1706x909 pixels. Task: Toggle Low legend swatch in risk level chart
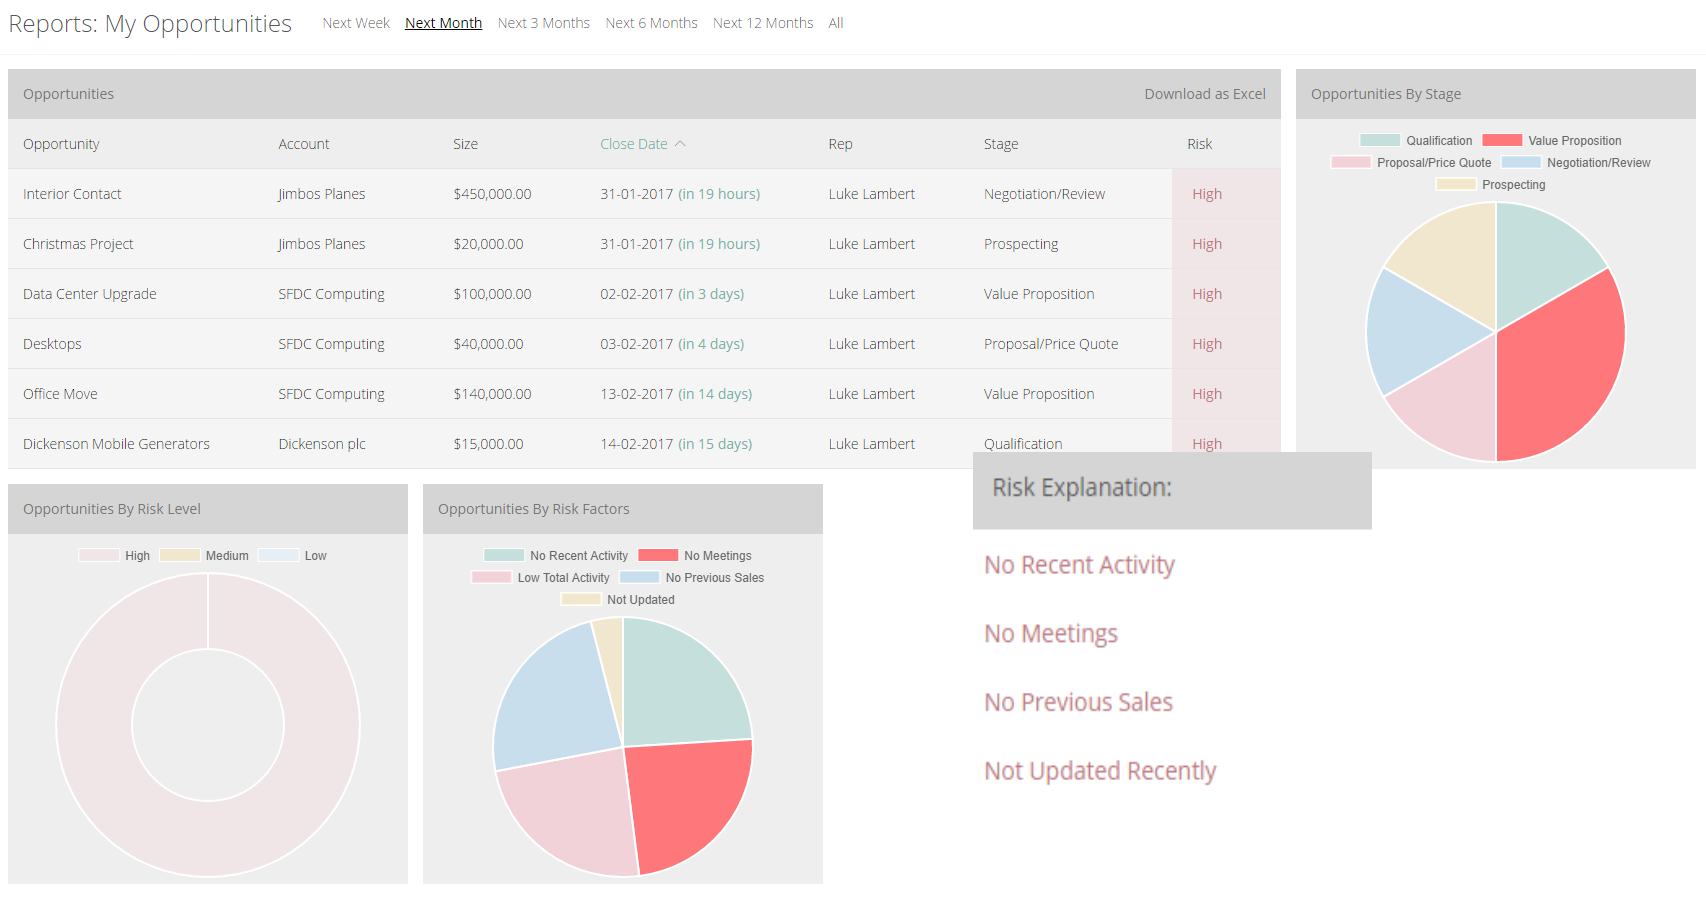278,555
